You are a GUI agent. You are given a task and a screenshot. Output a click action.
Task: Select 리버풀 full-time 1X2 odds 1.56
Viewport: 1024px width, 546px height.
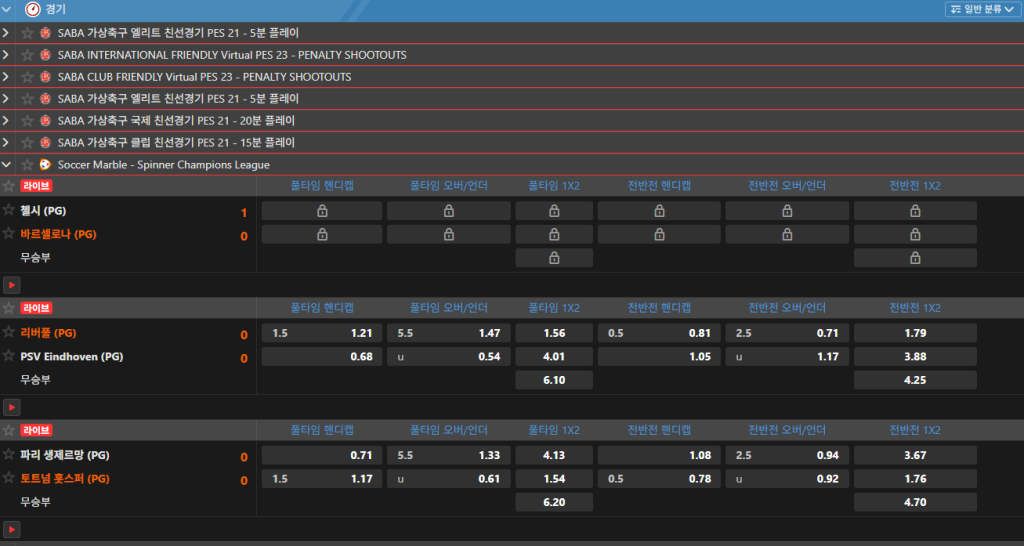click(554, 333)
